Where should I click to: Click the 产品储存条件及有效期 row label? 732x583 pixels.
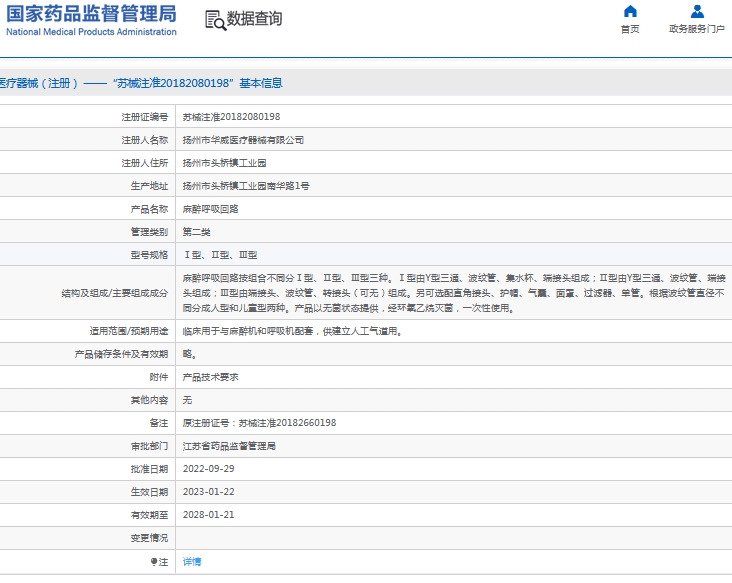point(121,354)
